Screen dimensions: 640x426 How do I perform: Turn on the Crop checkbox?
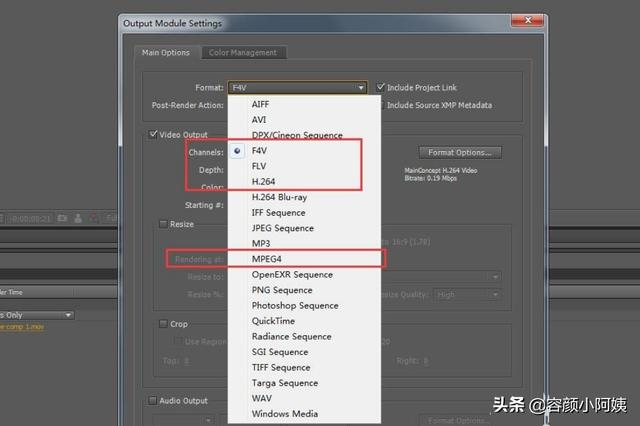(164, 324)
